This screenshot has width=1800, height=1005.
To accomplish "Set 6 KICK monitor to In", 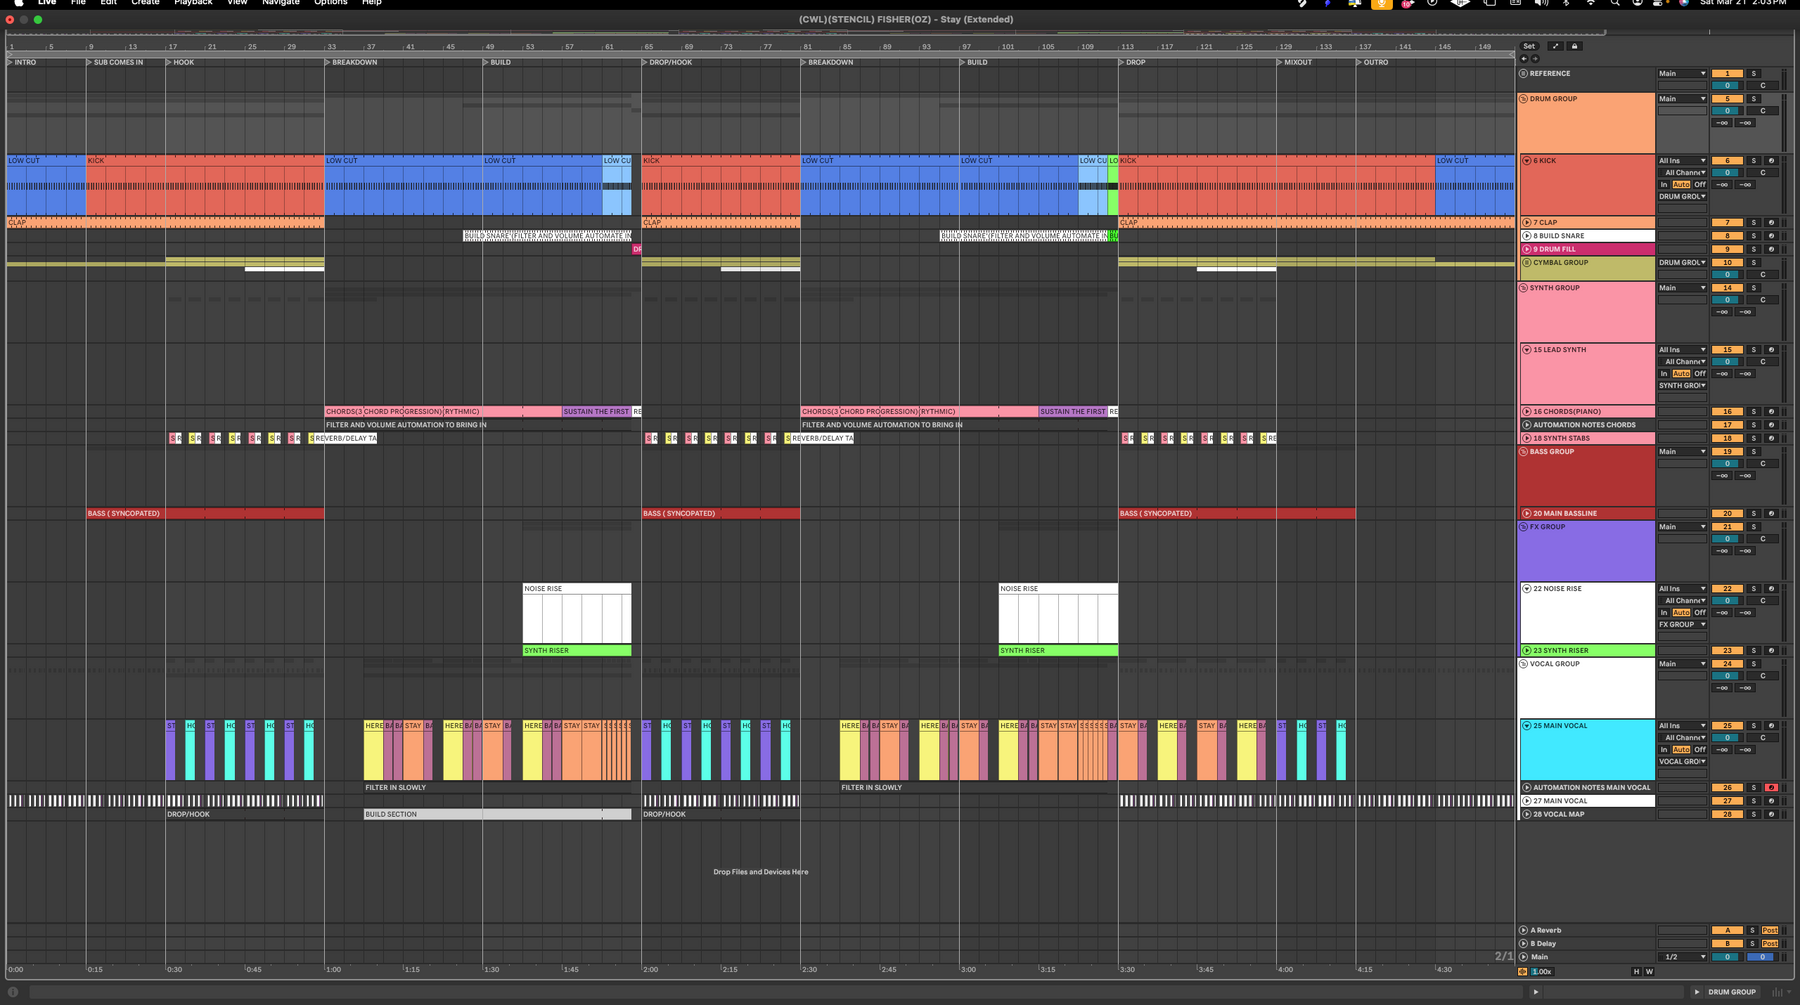I will pyautogui.click(x=1664, y=185).
